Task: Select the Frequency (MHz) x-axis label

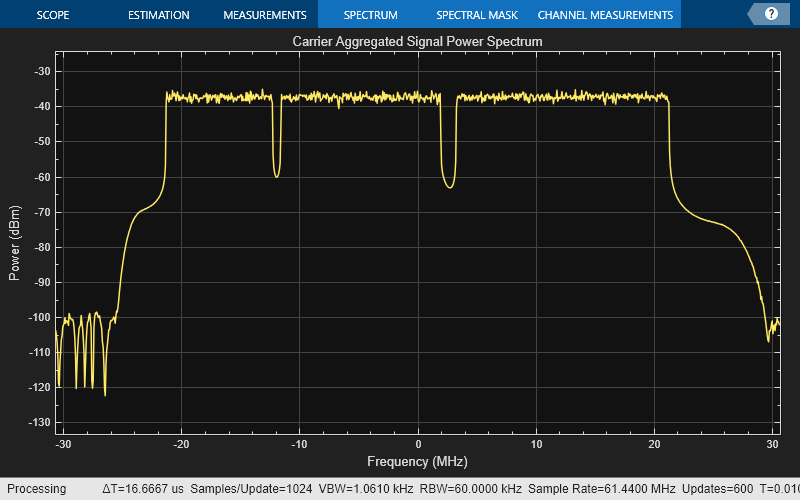Action: point(417,462)
